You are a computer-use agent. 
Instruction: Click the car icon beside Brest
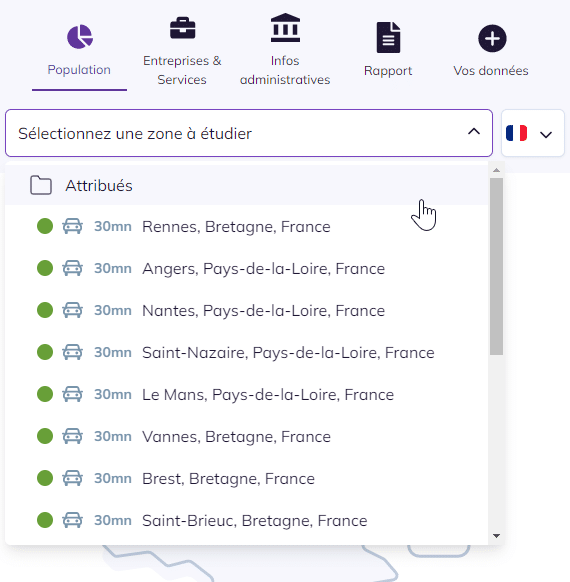pos(72,478)
